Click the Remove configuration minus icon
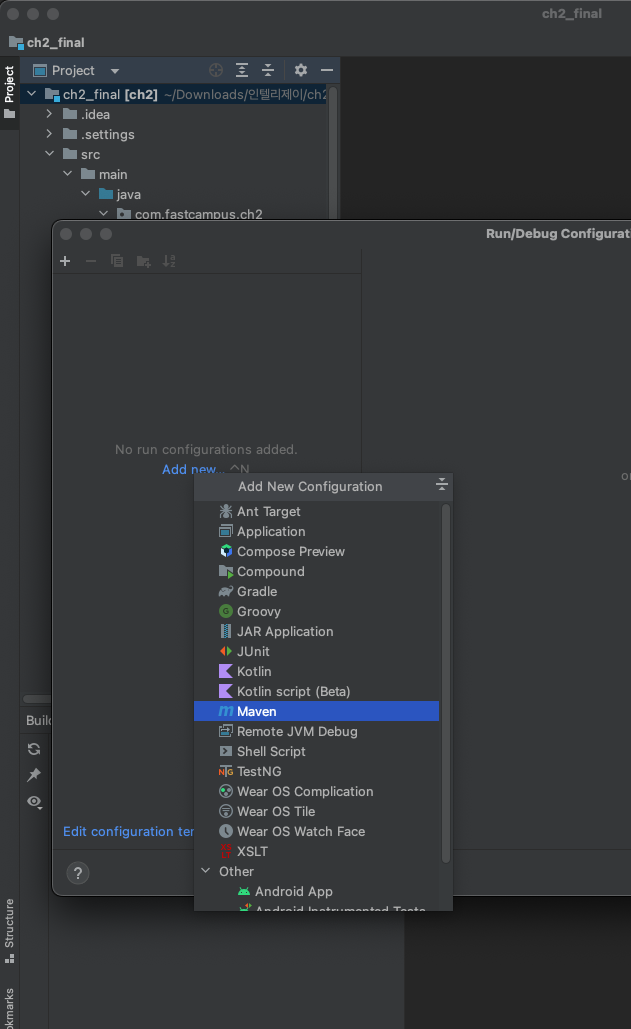Image resolution: width=631 pixels, height=1029 pixels. tap(91, 261)
